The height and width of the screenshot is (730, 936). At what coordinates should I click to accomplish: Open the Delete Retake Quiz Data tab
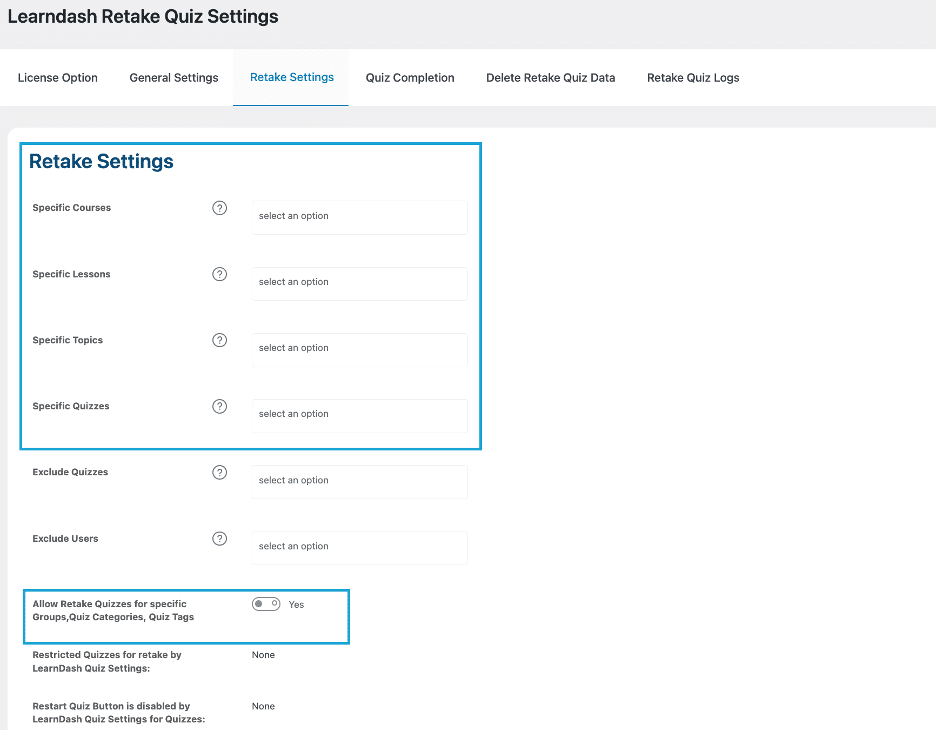point(550,78)
